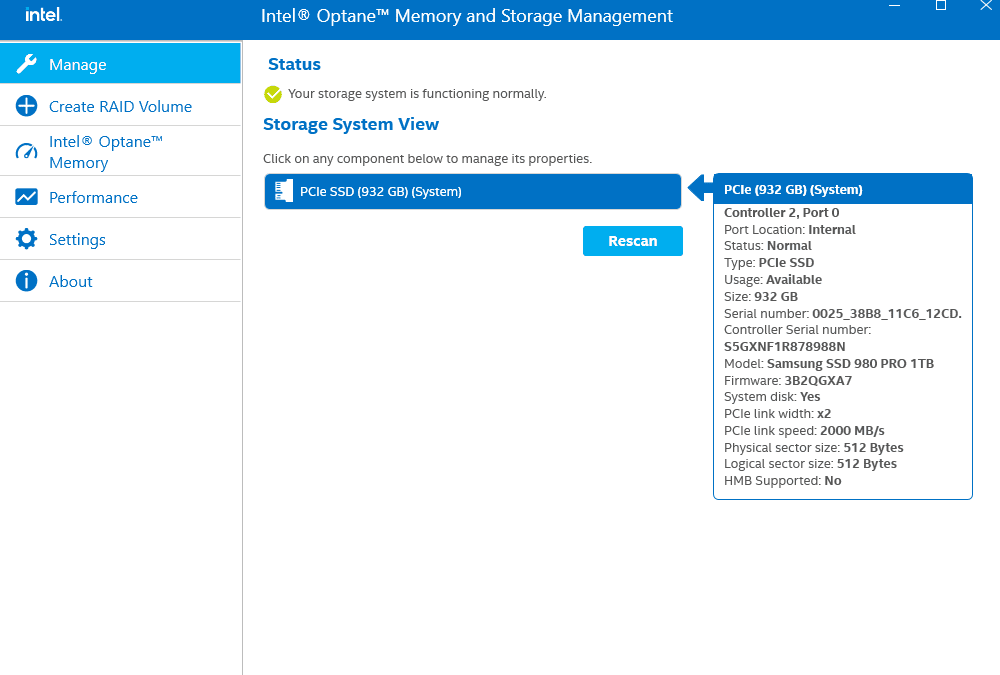Click the 'Logical sector size: 512 Bytes' line
1000x675 pixels.
click(x=811, y=464)
